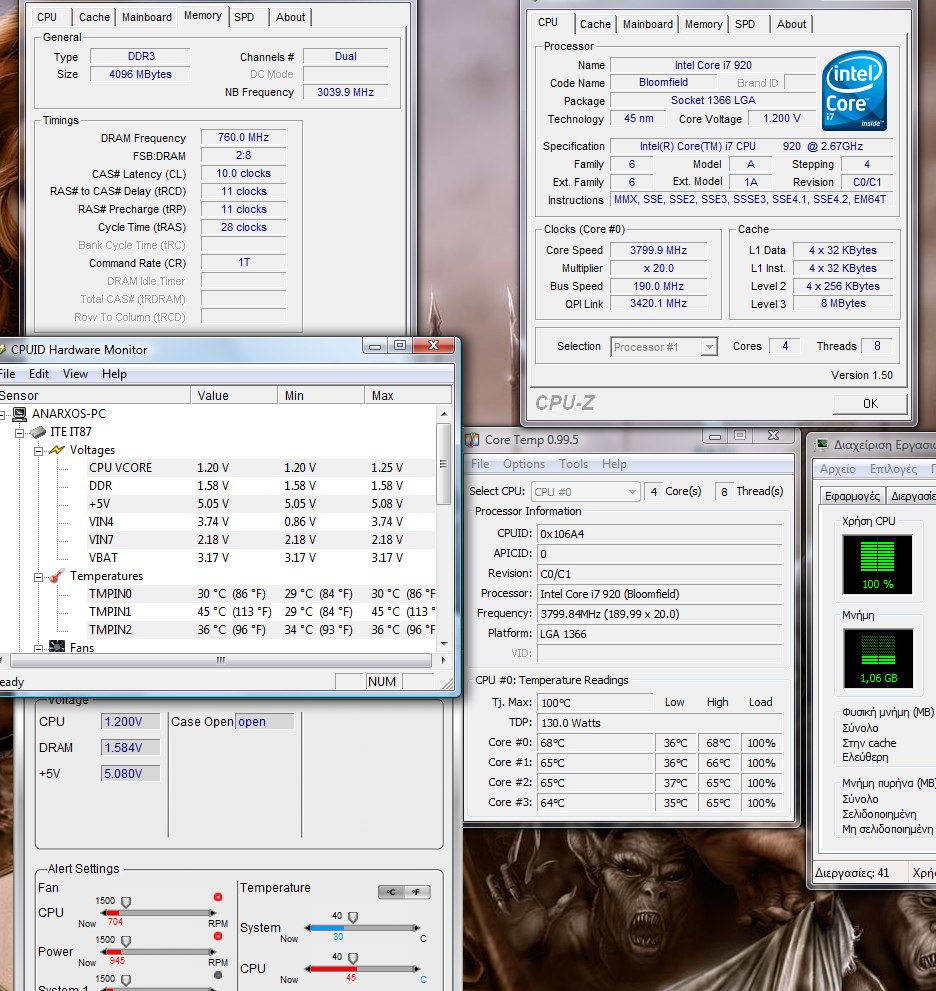
Task: Open the File menu in Core Temp
Action: point(480,464)
